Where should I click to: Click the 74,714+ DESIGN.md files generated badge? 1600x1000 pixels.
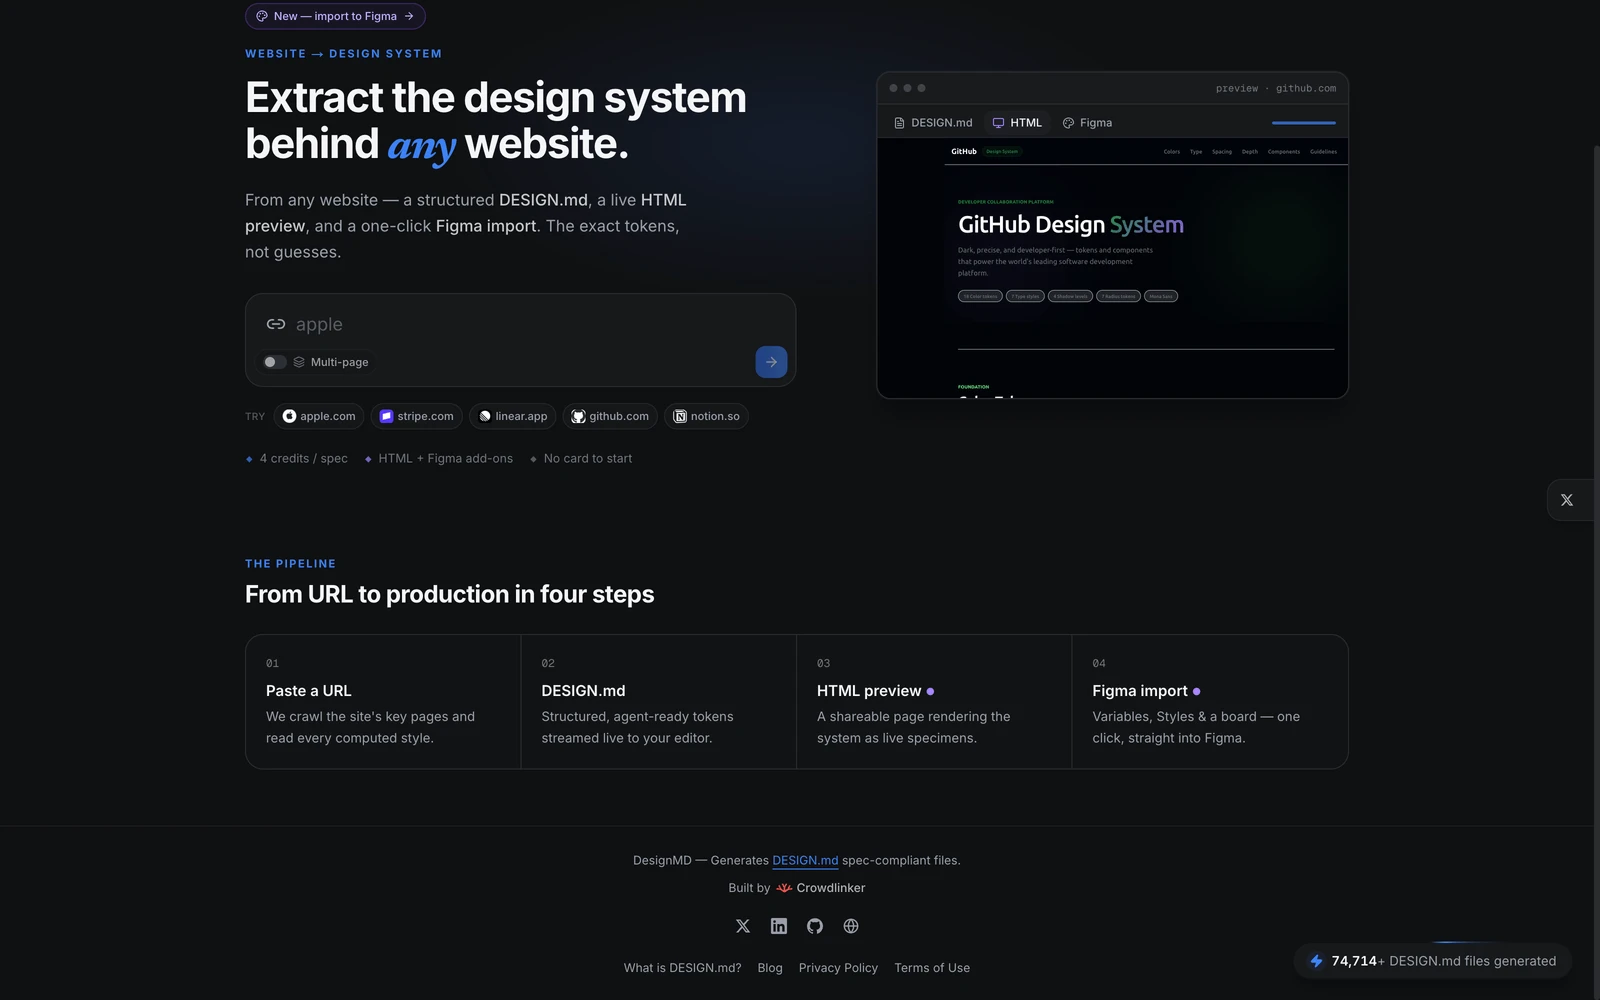pos(1433,961)
